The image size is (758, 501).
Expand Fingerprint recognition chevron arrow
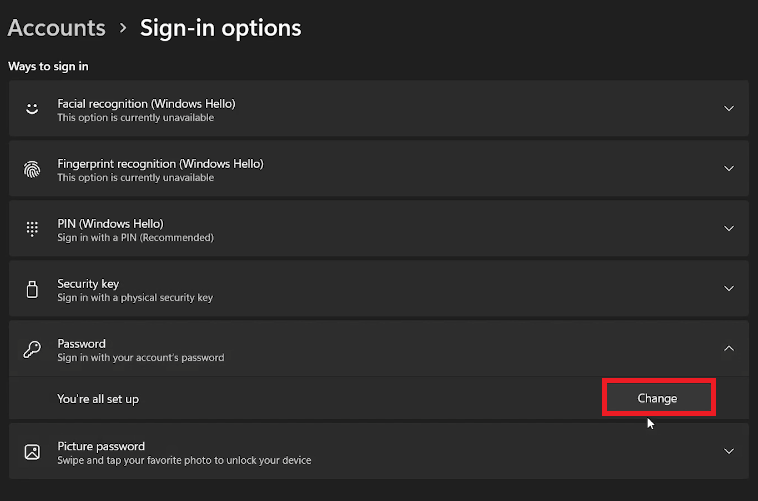click(729, 169)
